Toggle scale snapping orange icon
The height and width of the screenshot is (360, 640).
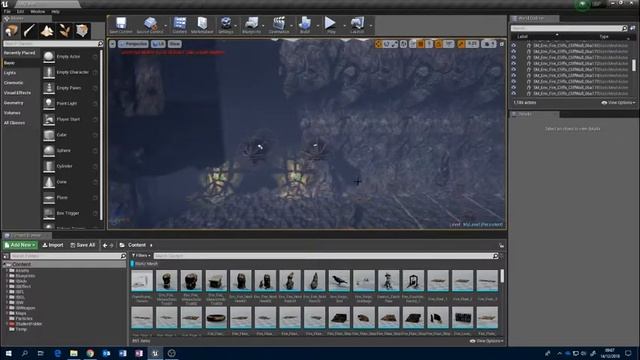click(x=461, y=44)
